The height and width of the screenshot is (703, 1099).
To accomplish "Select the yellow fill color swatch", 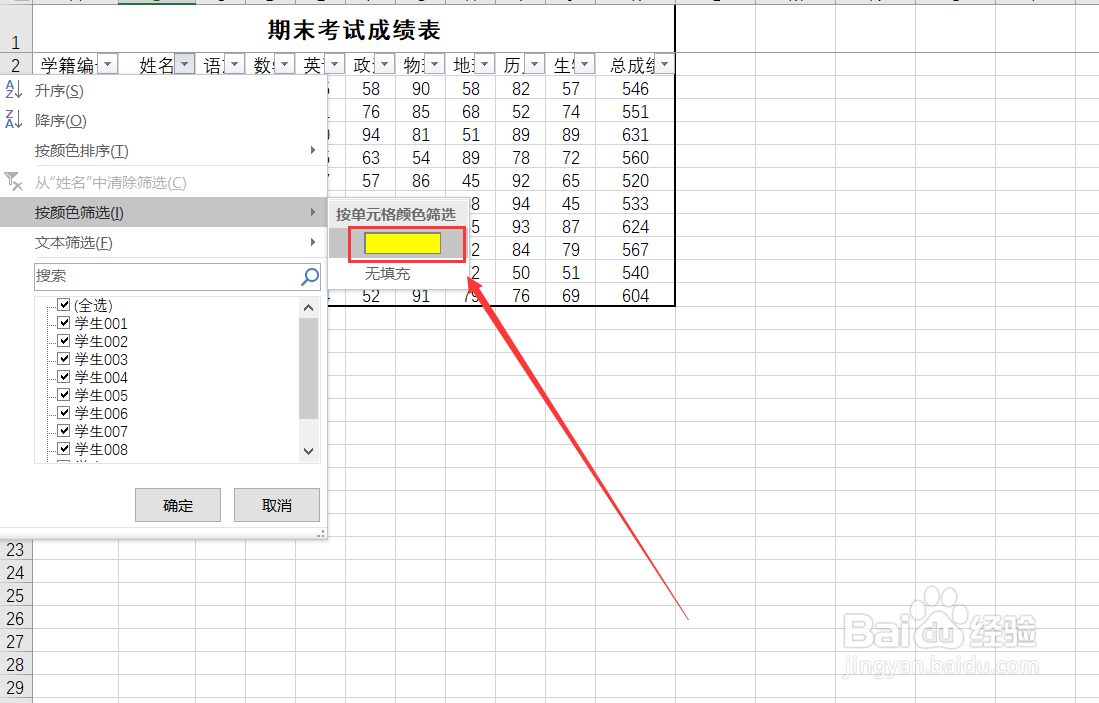I will tap(404, 243).
